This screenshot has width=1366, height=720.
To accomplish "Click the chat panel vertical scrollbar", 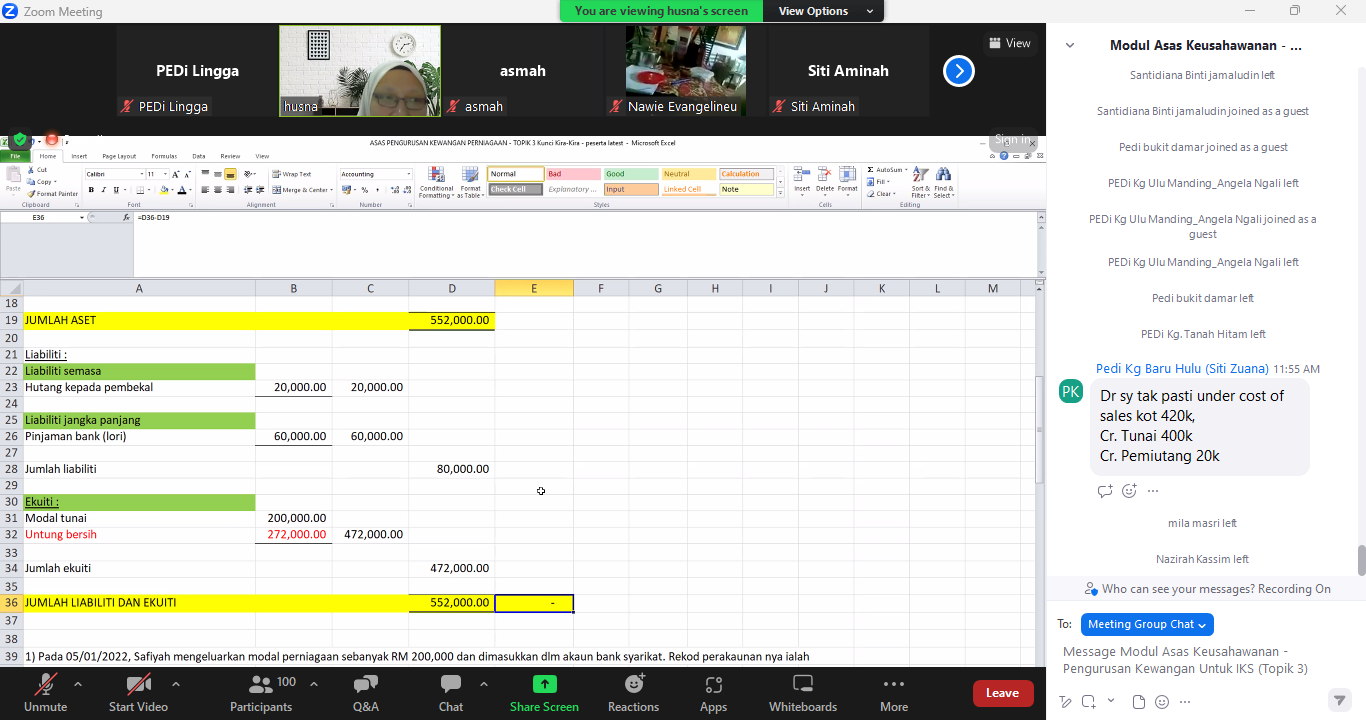I will [1360, 561].
